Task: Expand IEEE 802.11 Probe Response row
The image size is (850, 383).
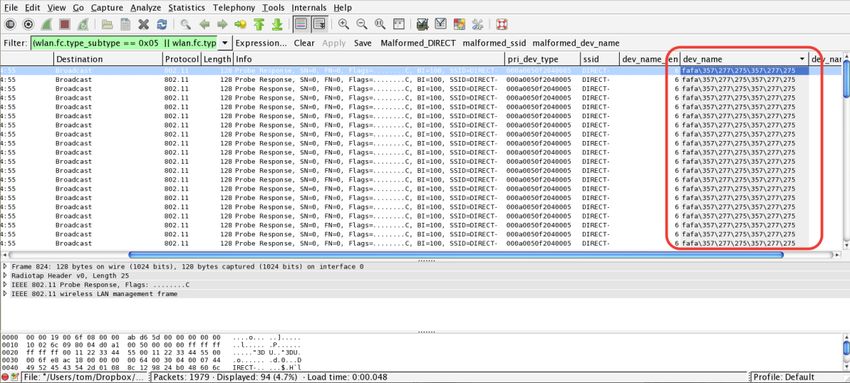Action: (5, 285)
